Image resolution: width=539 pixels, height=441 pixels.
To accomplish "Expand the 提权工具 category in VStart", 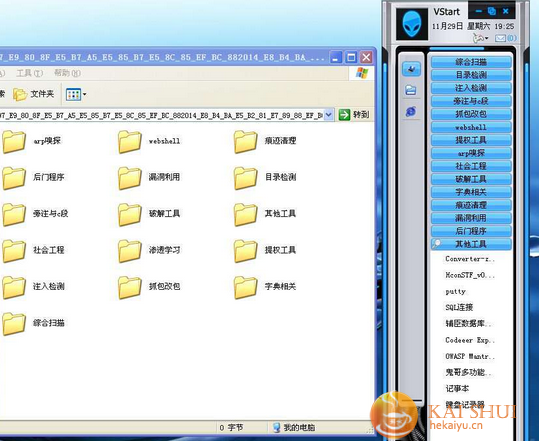I will tap(471, 140).
